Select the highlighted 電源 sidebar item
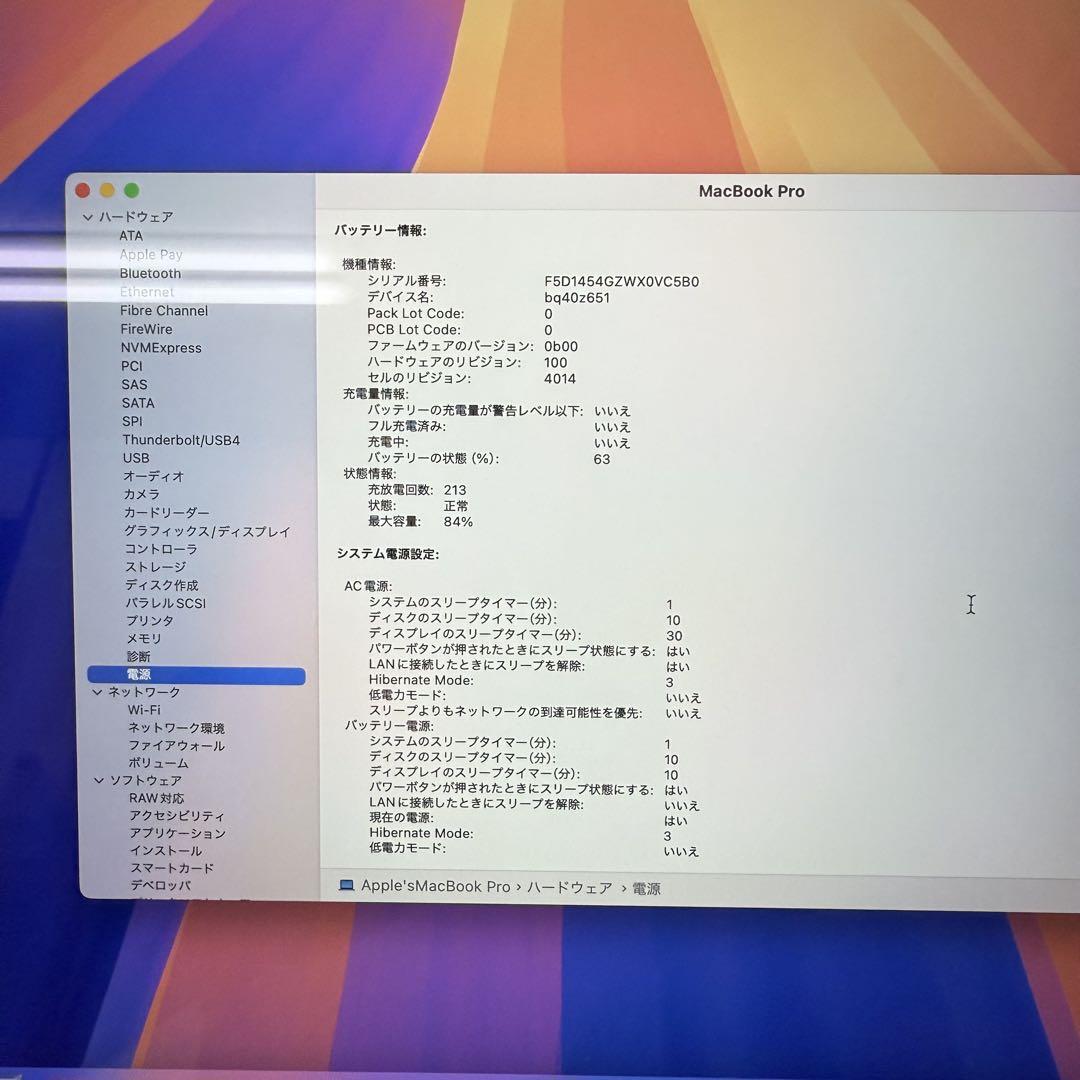 point(196,675)
